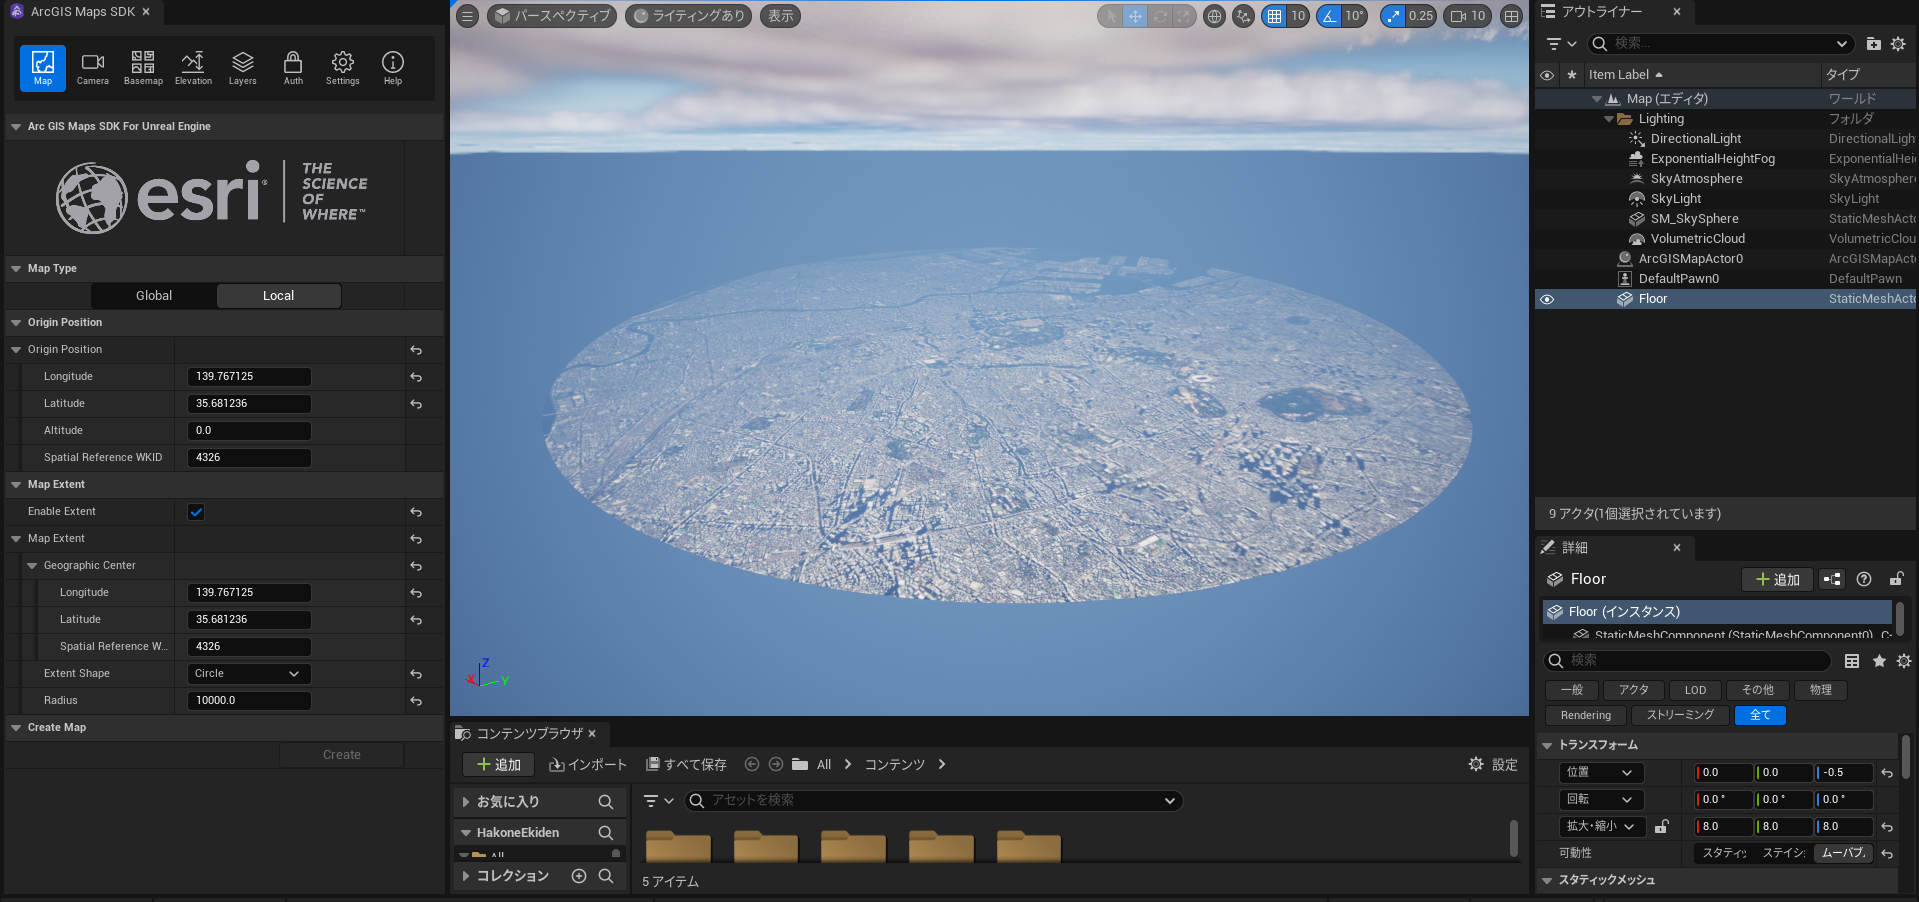
Task: Select the コンテンツブラウザ tab
Action: (x=529, y=734)
